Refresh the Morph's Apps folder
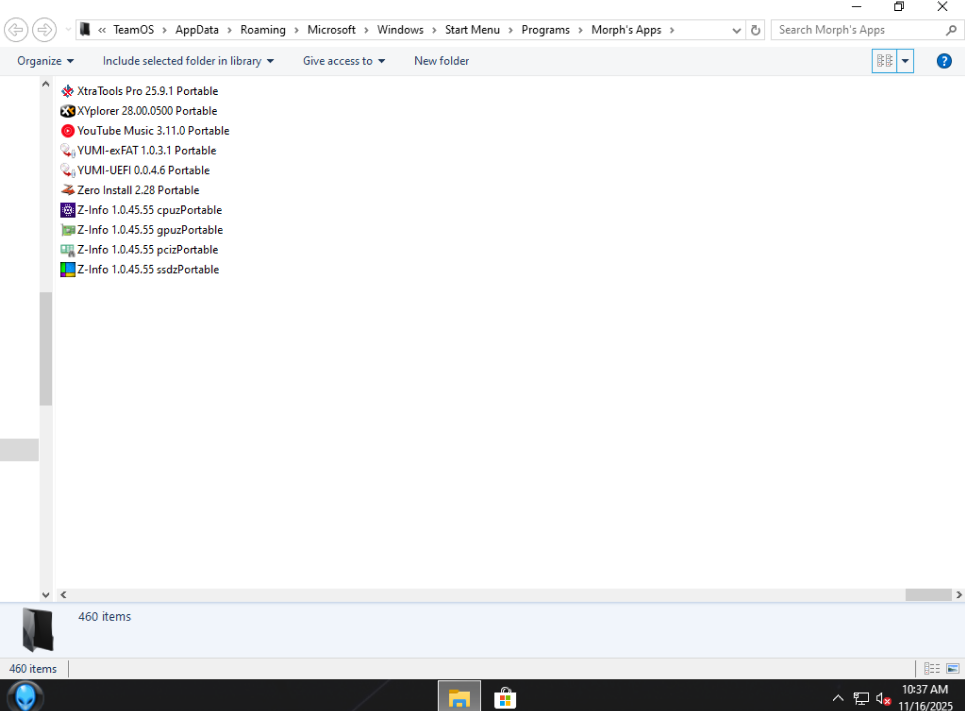Screen dimensions: 965x711 pyautogui.click(x=755, y=30)
